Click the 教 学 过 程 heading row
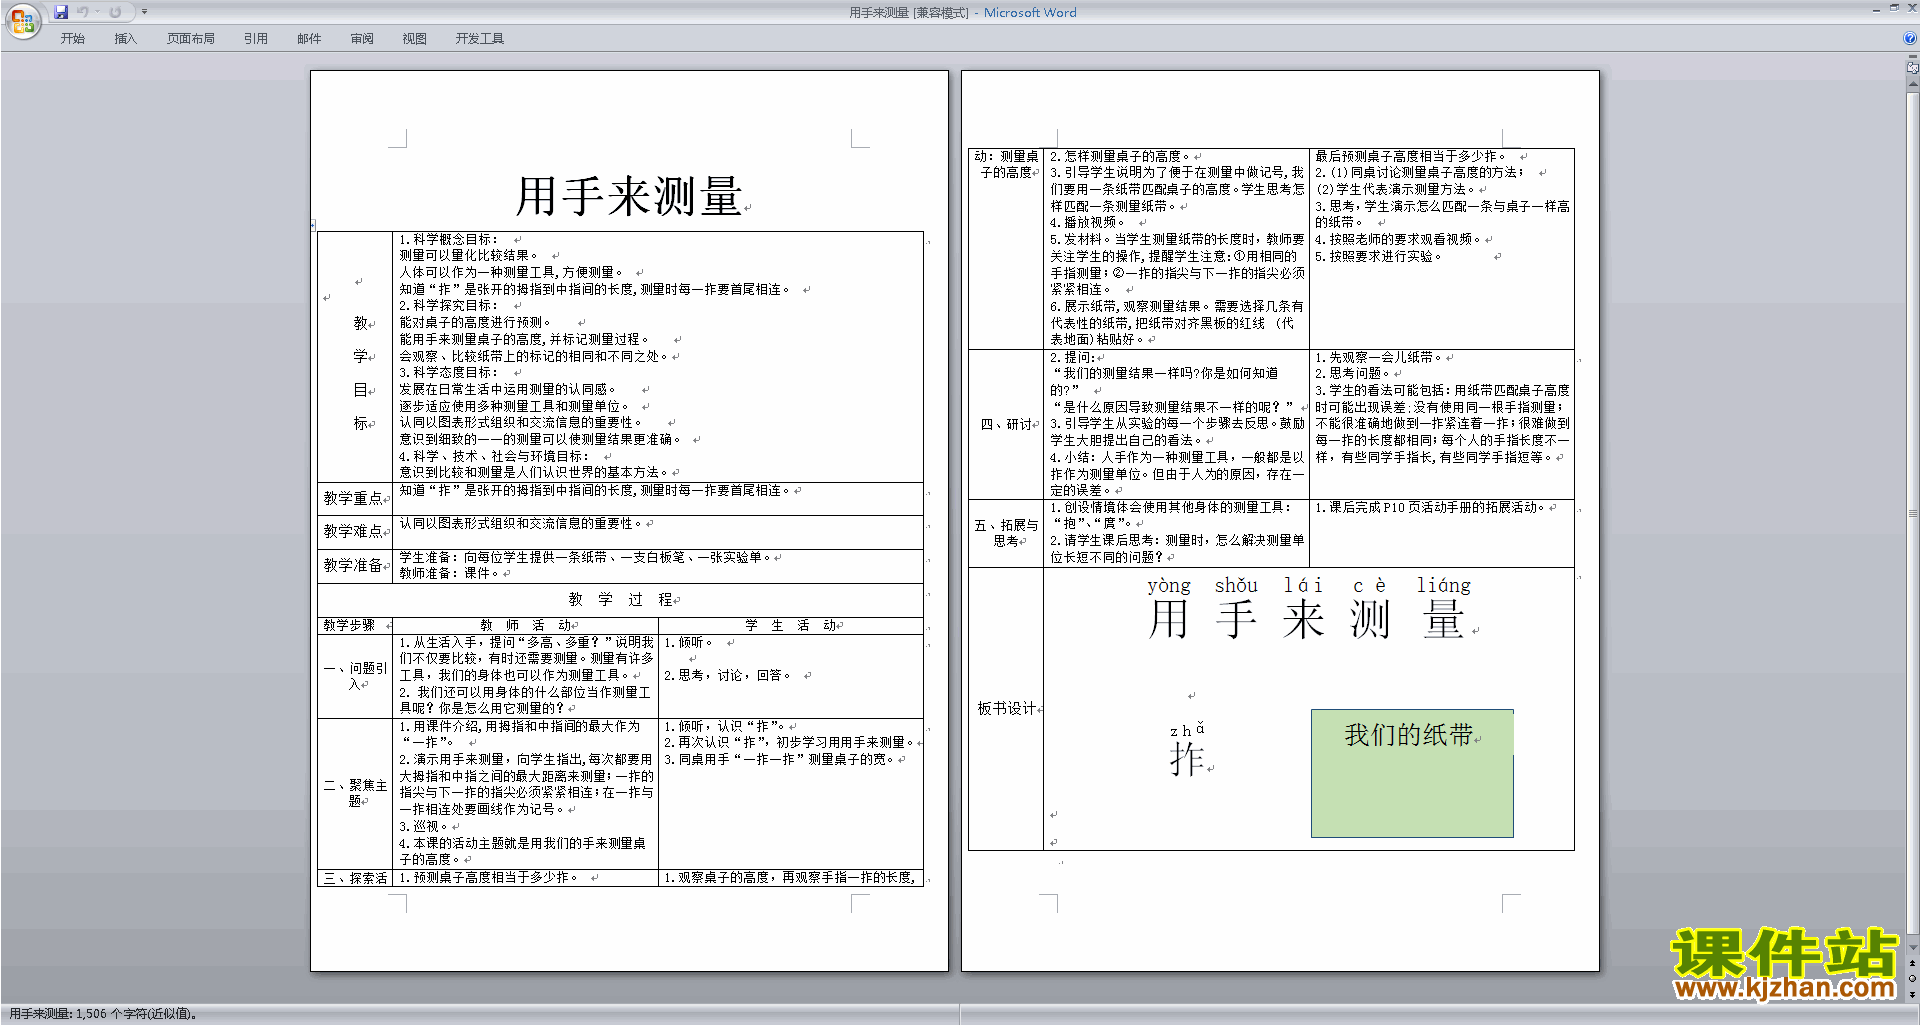 [x=620, y=599]
